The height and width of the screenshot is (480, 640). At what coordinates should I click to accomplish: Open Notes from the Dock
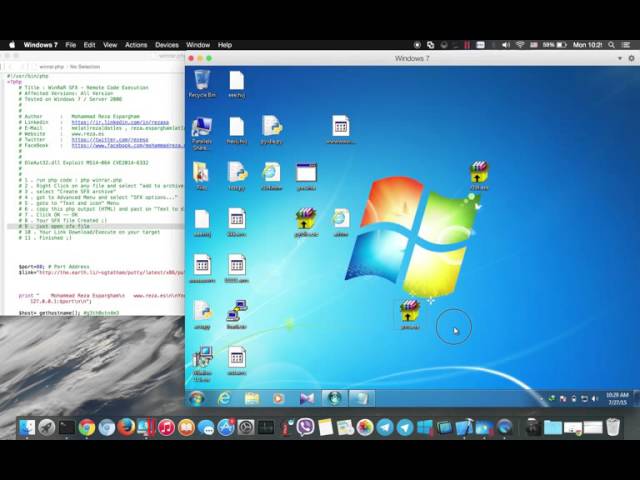click(325, 427)
